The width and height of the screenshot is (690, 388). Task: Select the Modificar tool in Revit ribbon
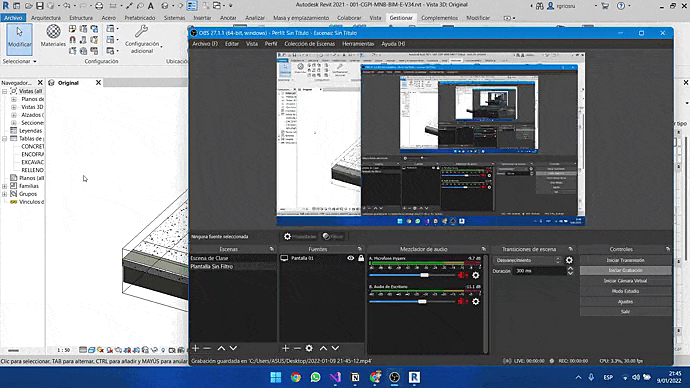19,39
